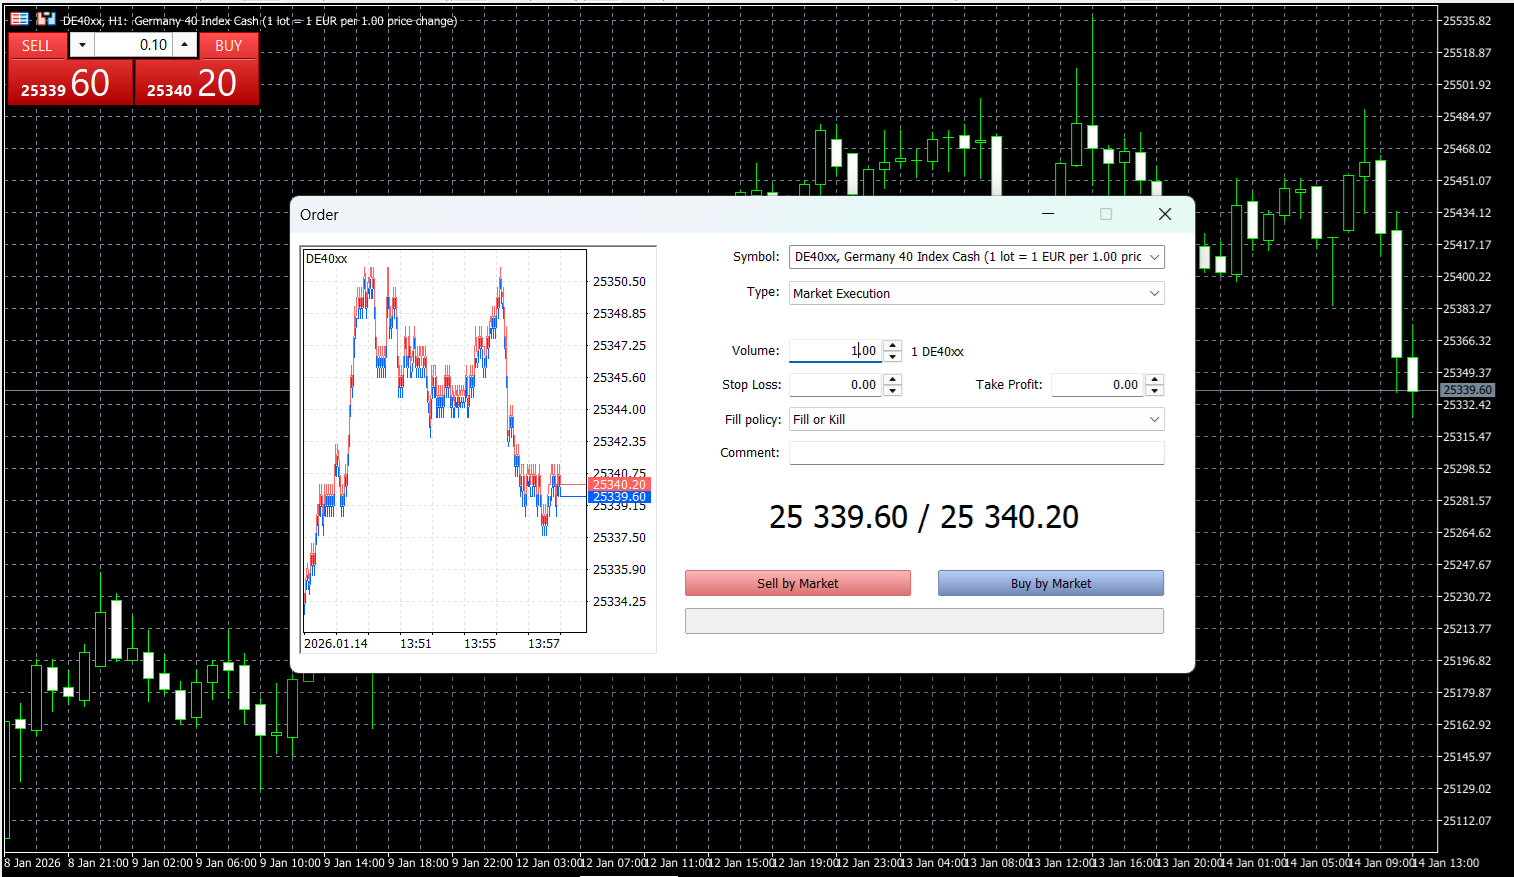Click the 0.10 lot size field
1514x877 pixels.
click(x=134, y=45)
